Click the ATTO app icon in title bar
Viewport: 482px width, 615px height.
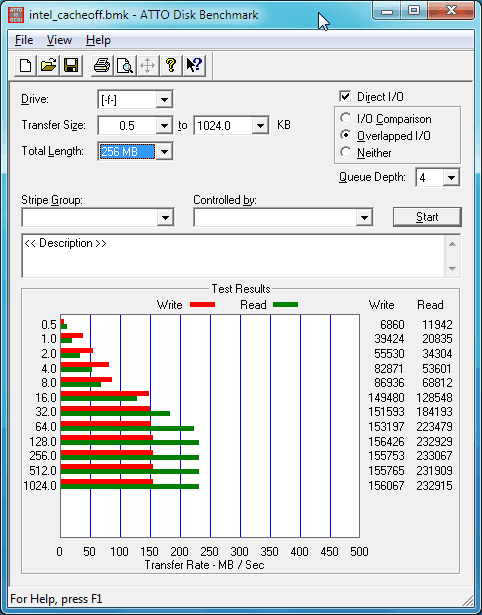coord(16,15)
